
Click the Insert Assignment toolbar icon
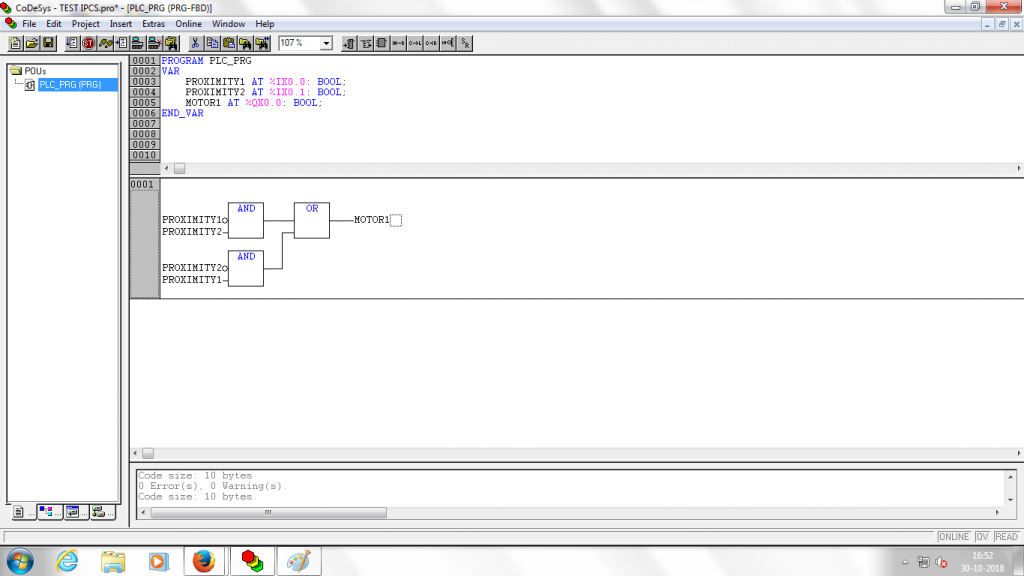[x=396, y=43]
